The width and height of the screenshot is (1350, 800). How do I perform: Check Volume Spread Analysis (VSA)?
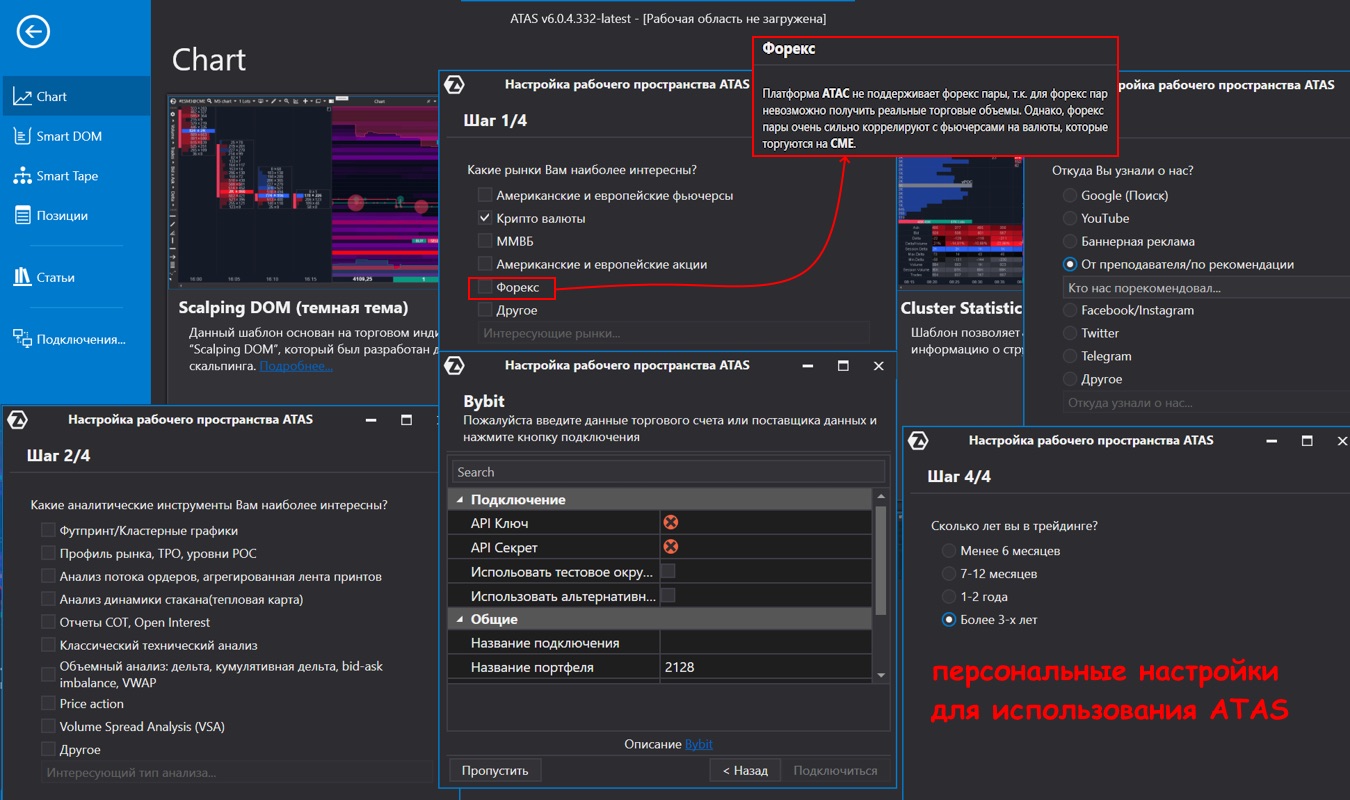48,726
